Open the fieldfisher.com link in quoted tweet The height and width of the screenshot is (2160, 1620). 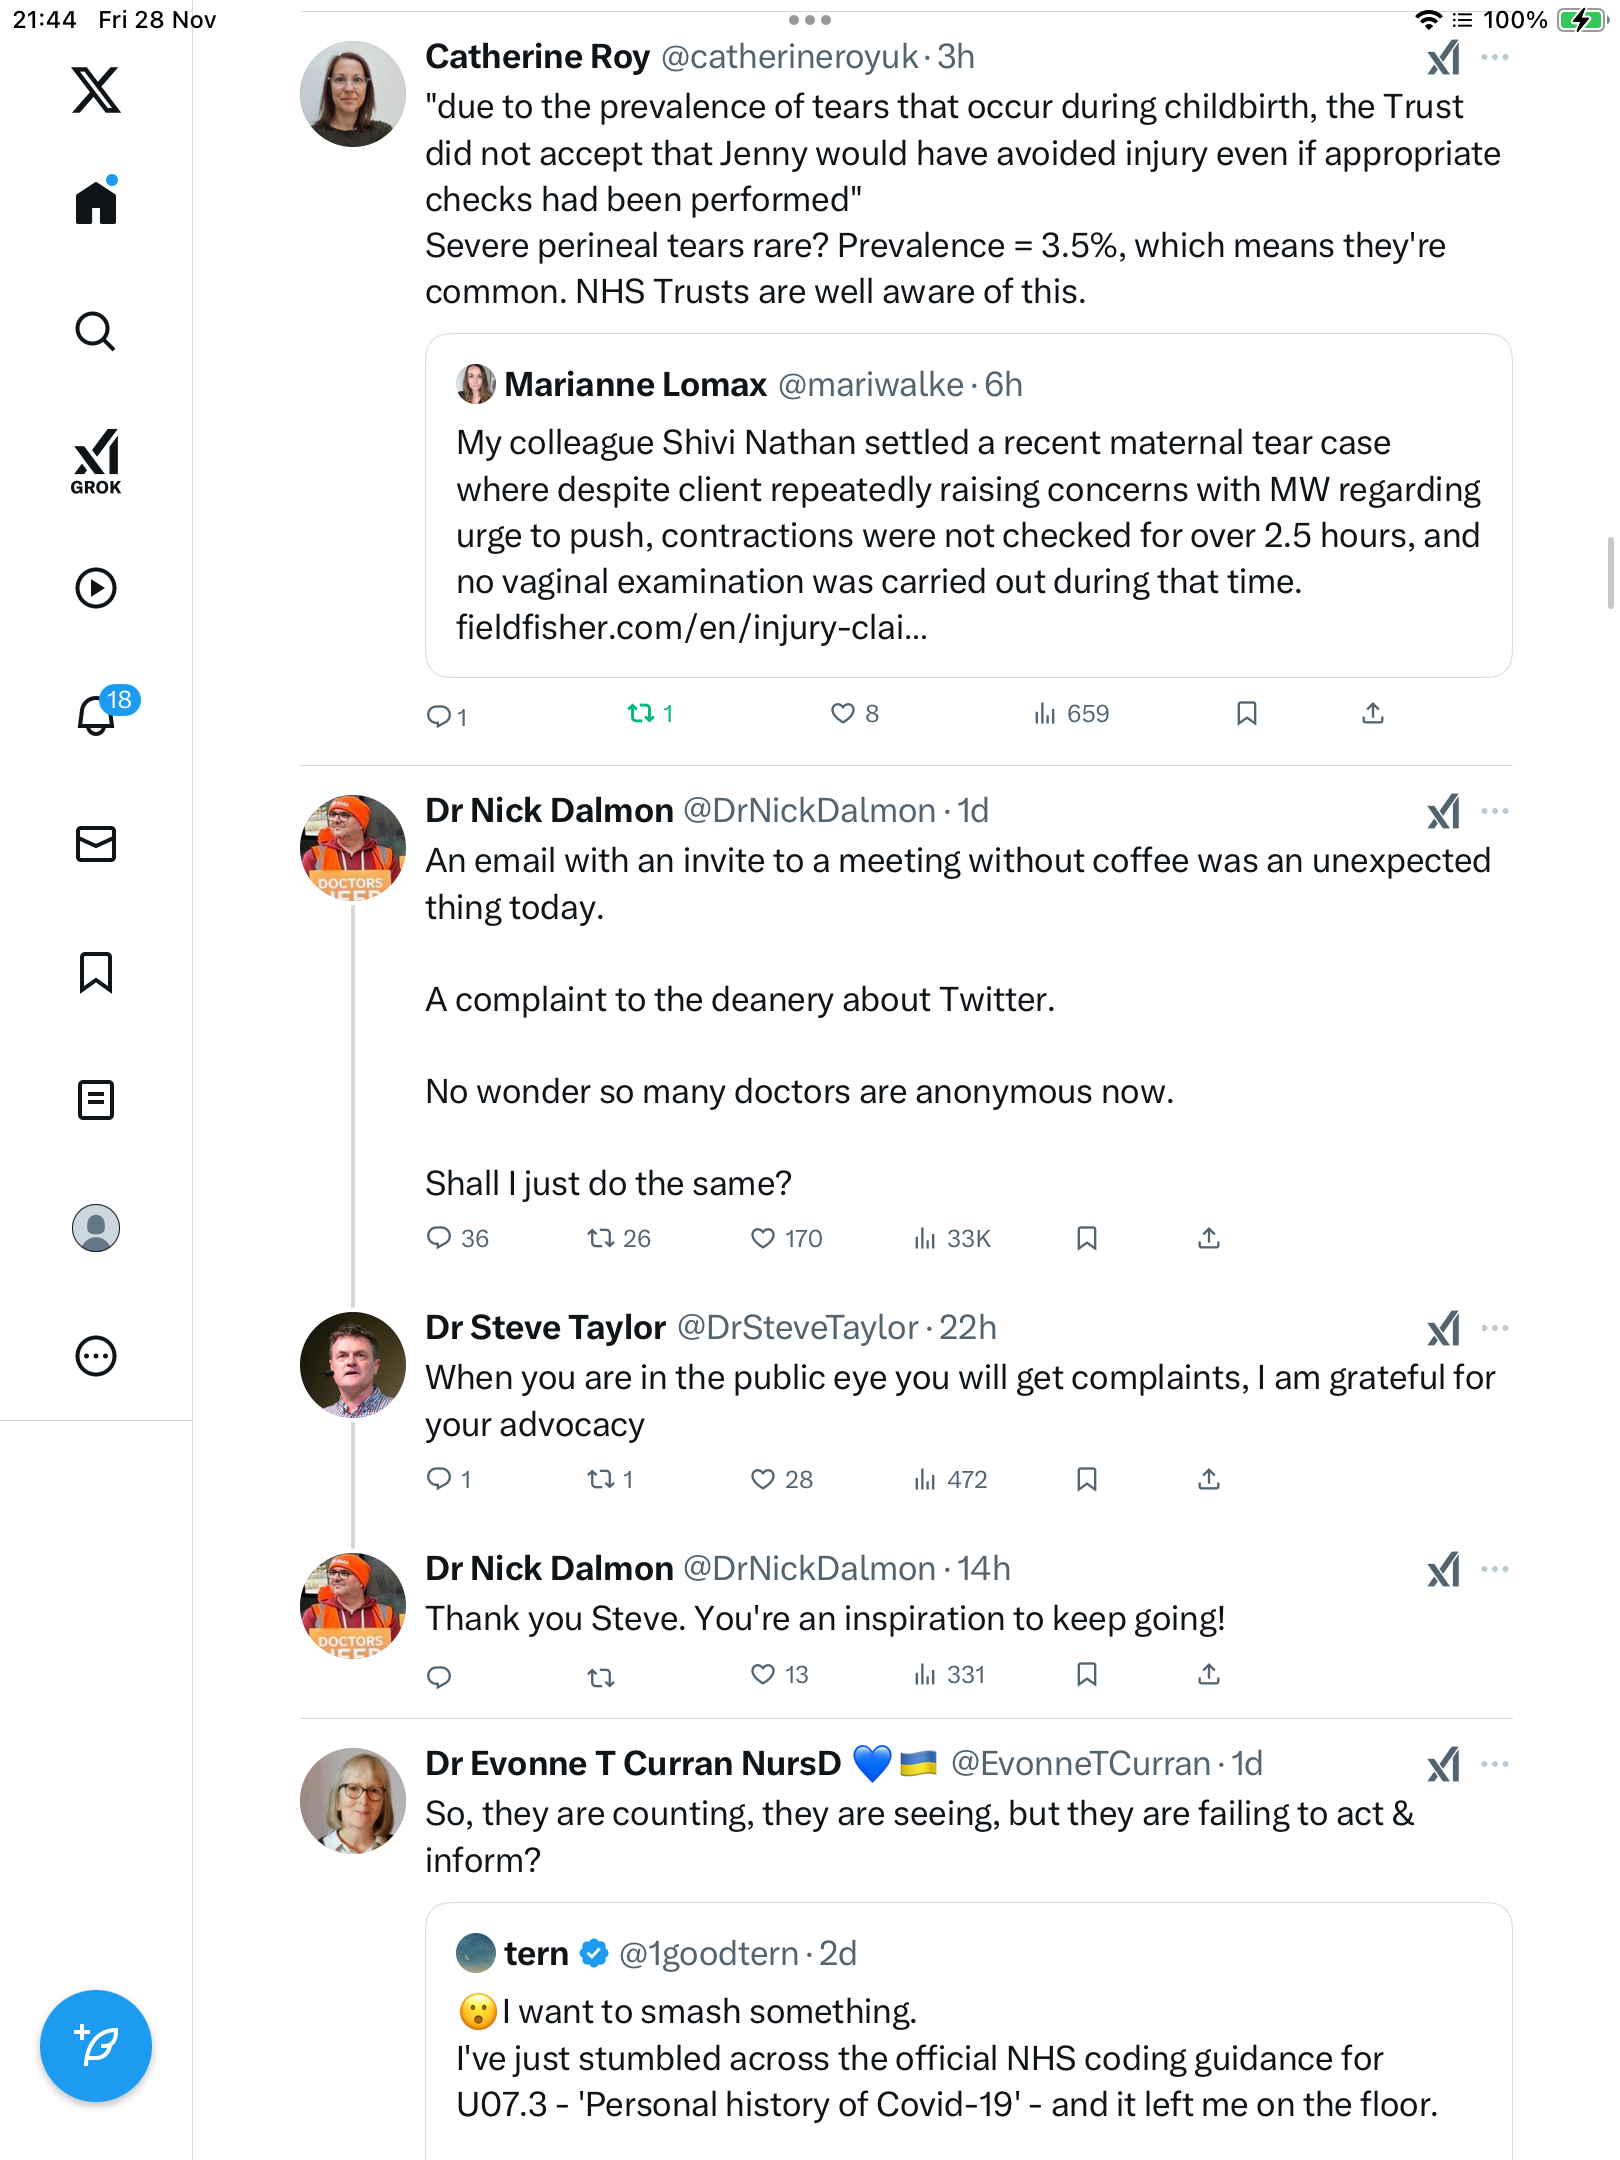pyautogui.click(x=692, y=628)
